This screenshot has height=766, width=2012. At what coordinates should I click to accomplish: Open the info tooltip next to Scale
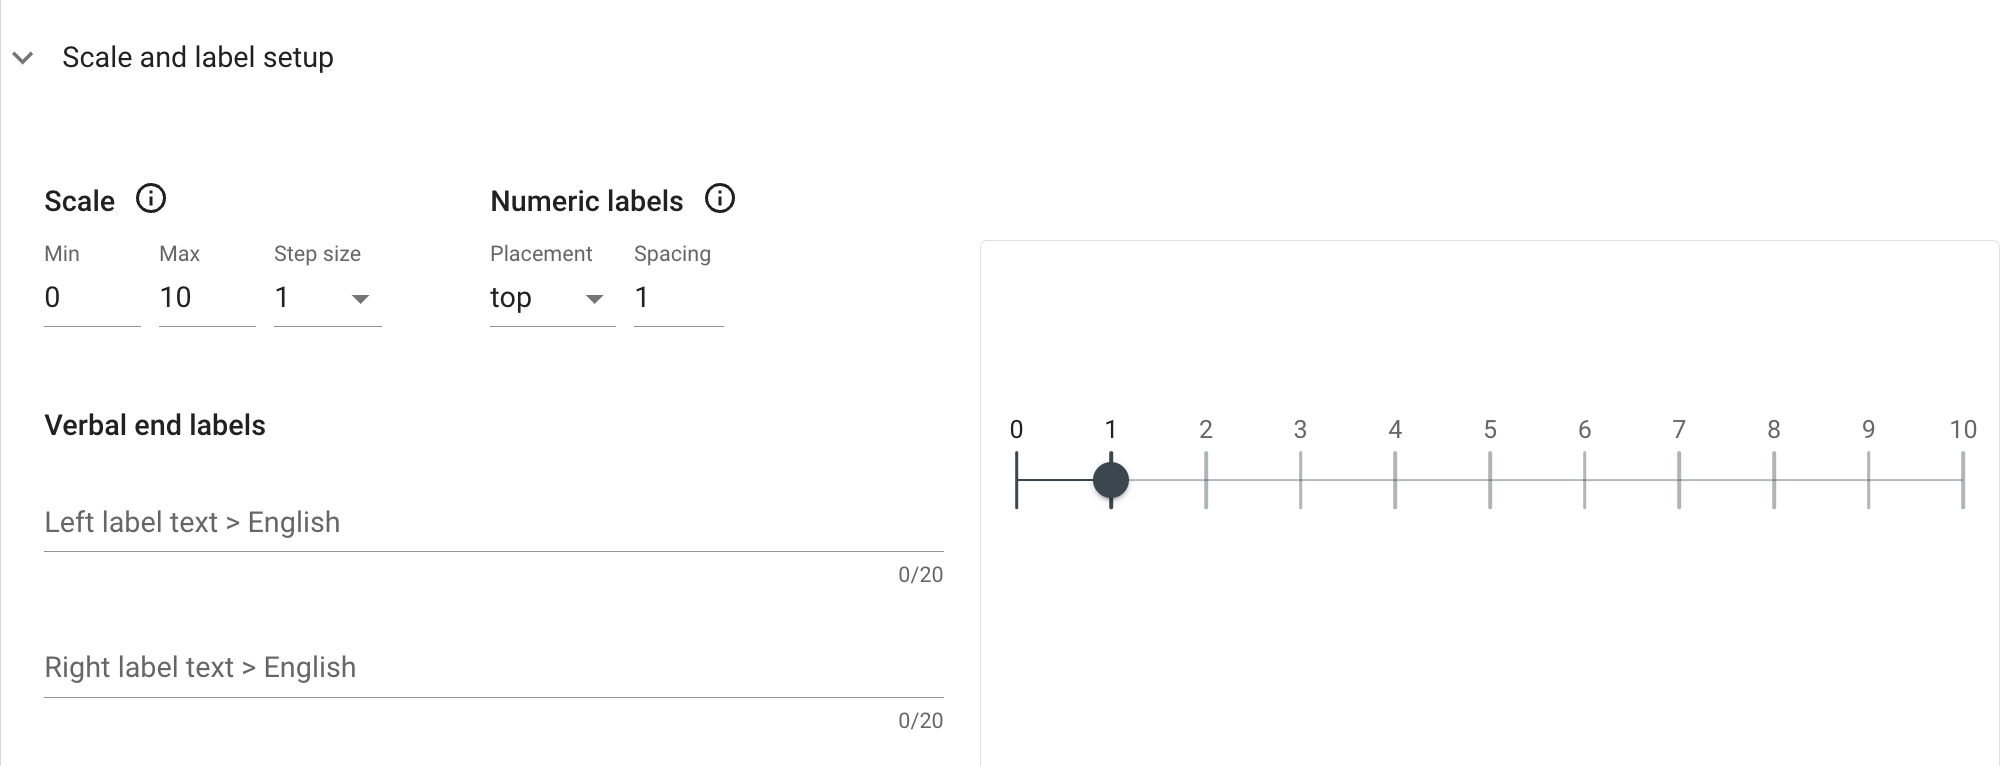(x=152, y=199)
